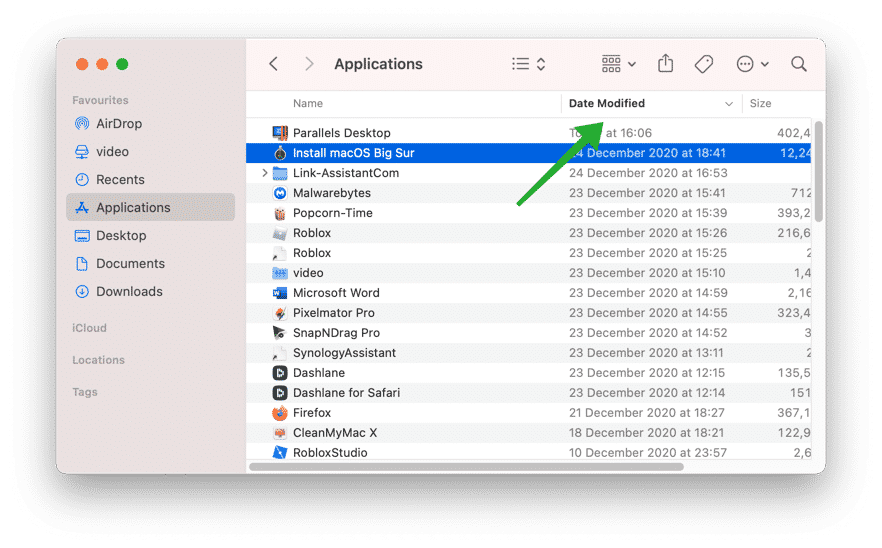The height and width of the screenshot is (548, 882).
Task: Select the Dashlane app icon
Action: point(280,373)
